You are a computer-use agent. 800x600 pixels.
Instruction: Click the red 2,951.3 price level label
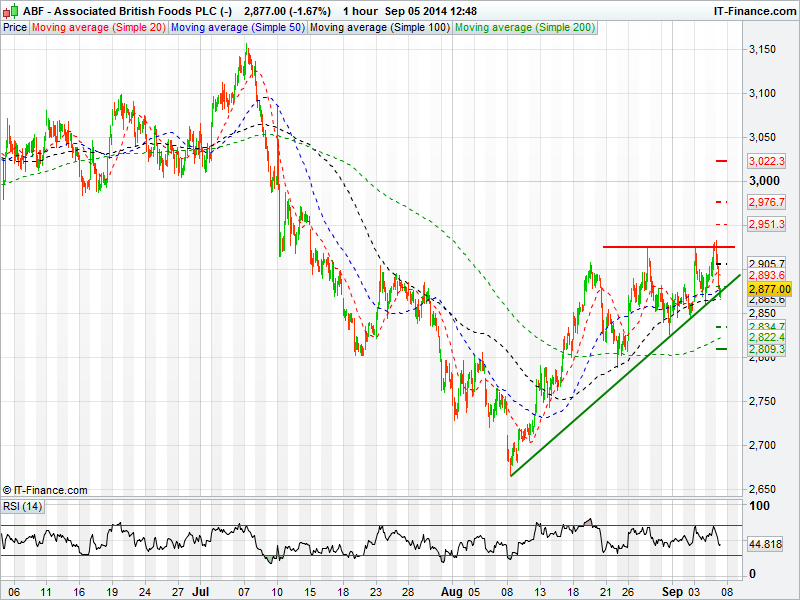point(766,224)
